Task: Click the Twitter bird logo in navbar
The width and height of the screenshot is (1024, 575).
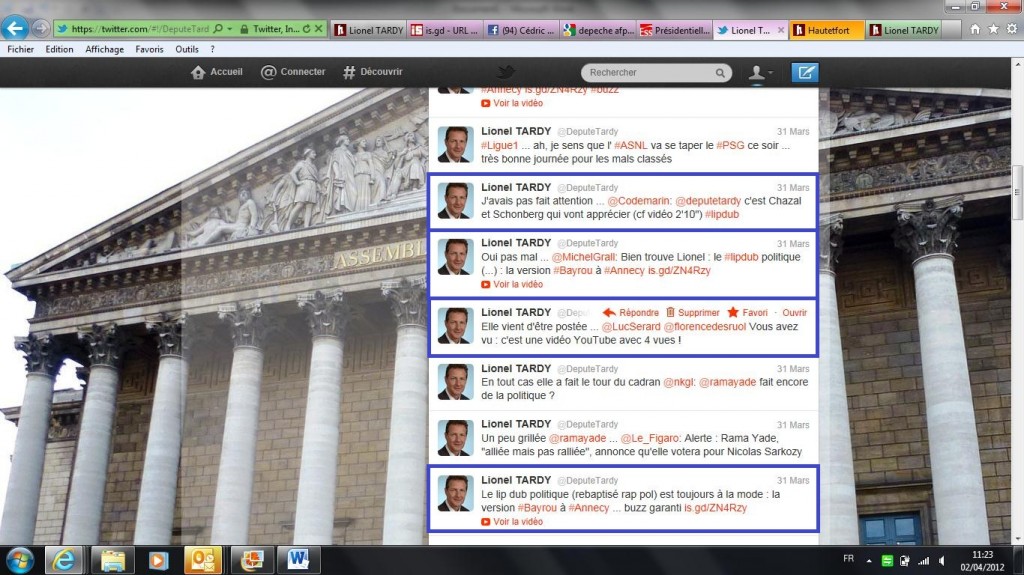Action: pos(505,71)
